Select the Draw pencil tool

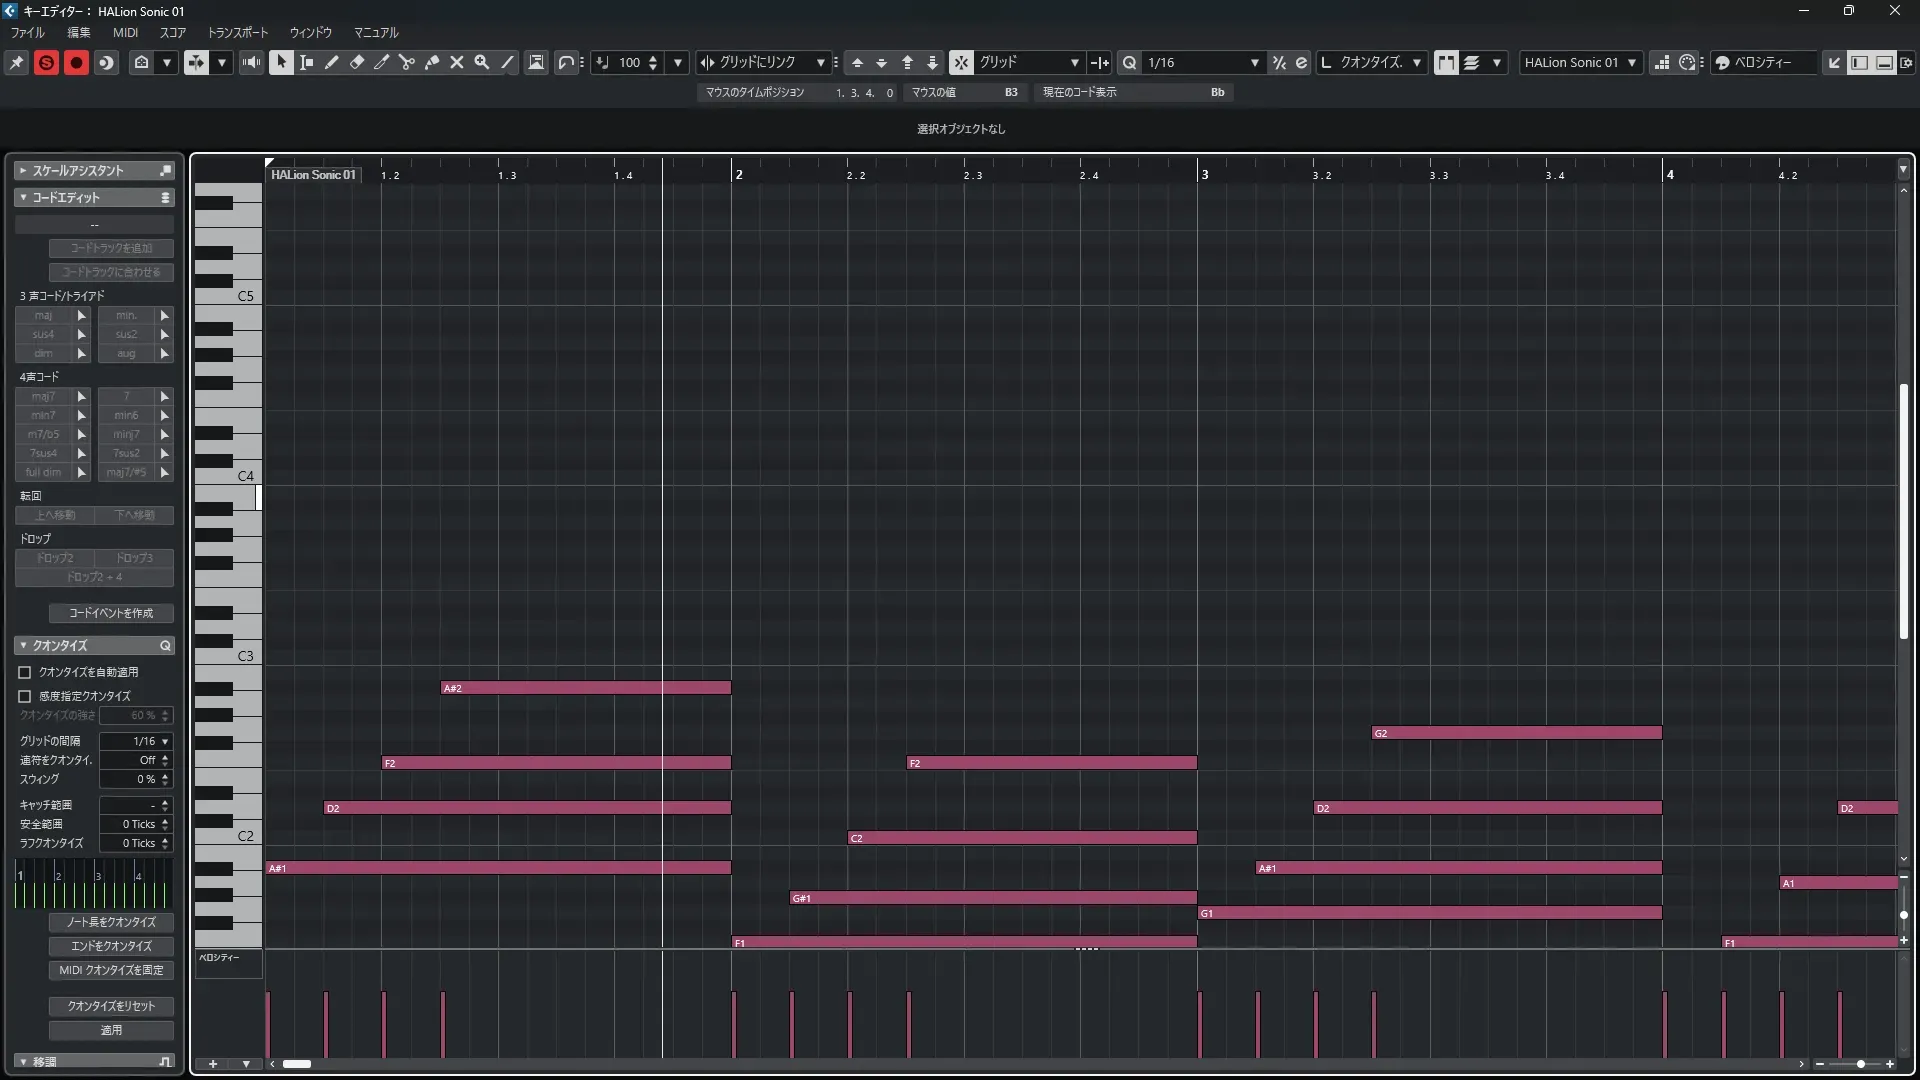click(x=332, y=62)
